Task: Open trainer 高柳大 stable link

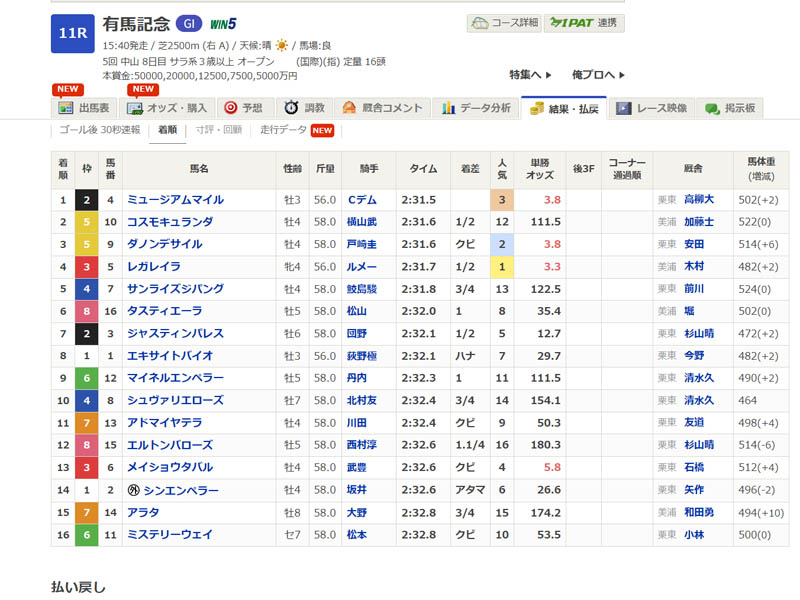Action: pyautogui.click(x=700, y=200)
